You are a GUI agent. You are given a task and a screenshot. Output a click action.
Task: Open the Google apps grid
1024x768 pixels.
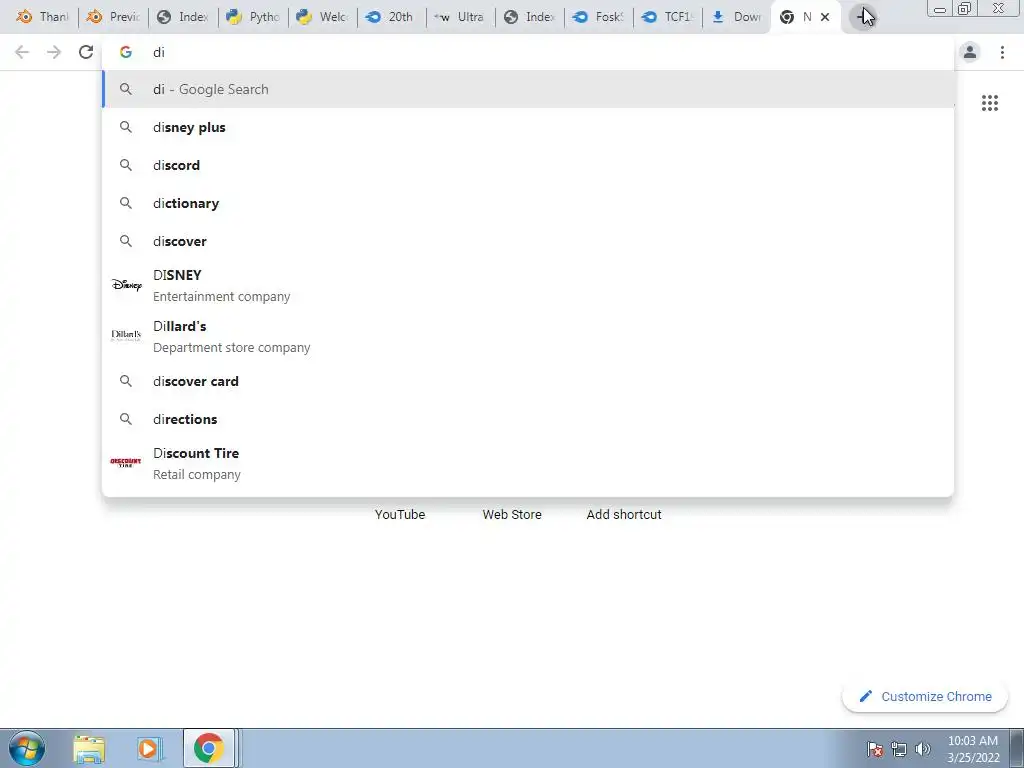990,103
